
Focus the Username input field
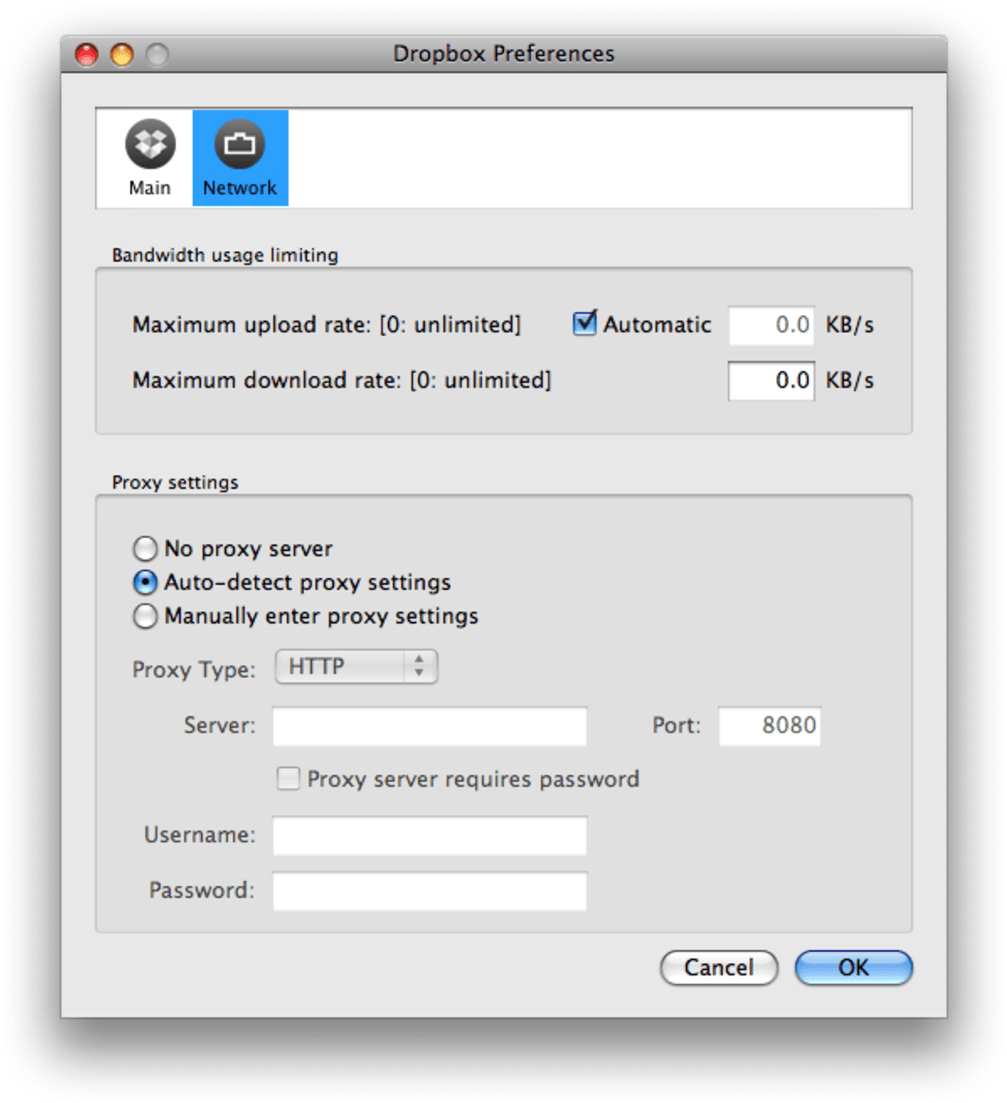(428, 835)
